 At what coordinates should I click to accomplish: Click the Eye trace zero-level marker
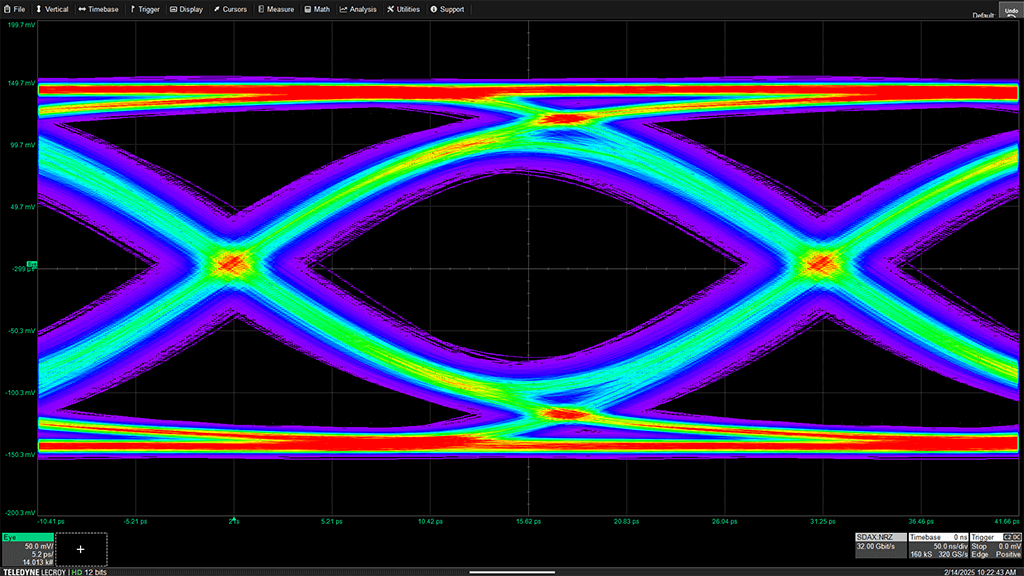[32, 264]
